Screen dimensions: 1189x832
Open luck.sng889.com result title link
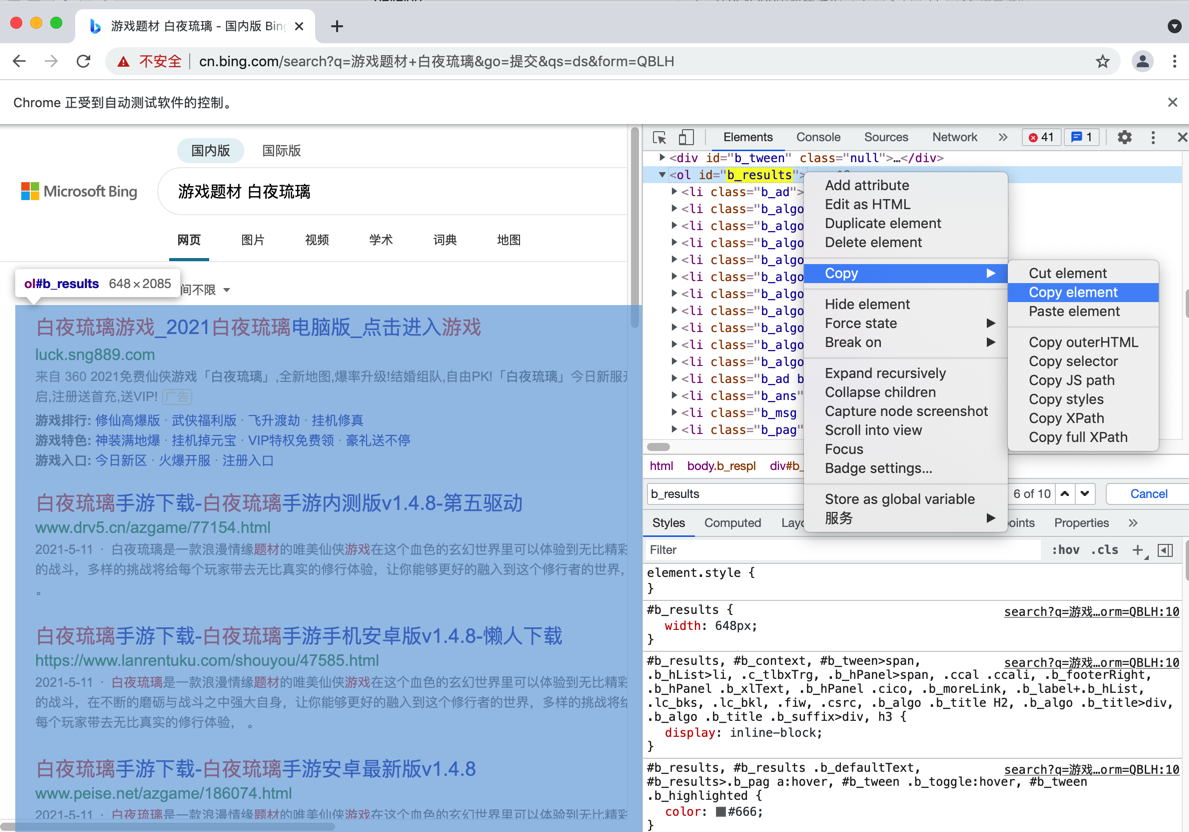click(258, 327)
